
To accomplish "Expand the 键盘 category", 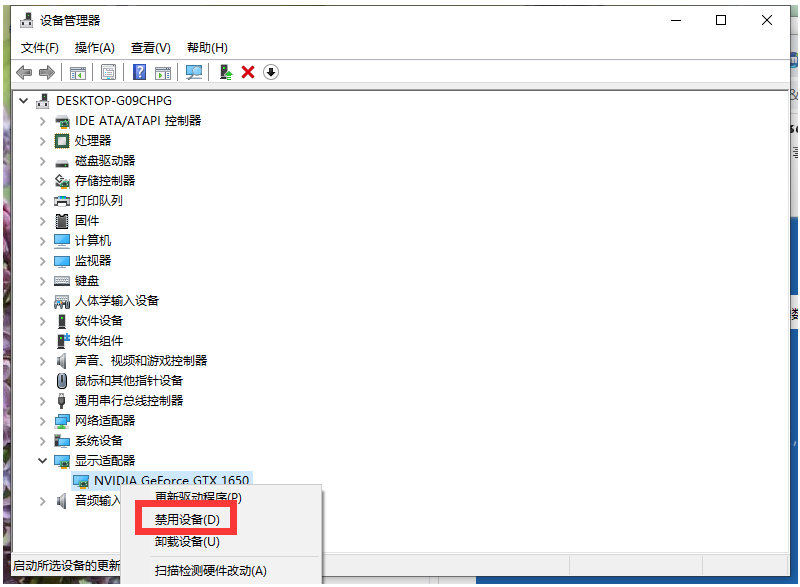I will (x=42, y=281).
